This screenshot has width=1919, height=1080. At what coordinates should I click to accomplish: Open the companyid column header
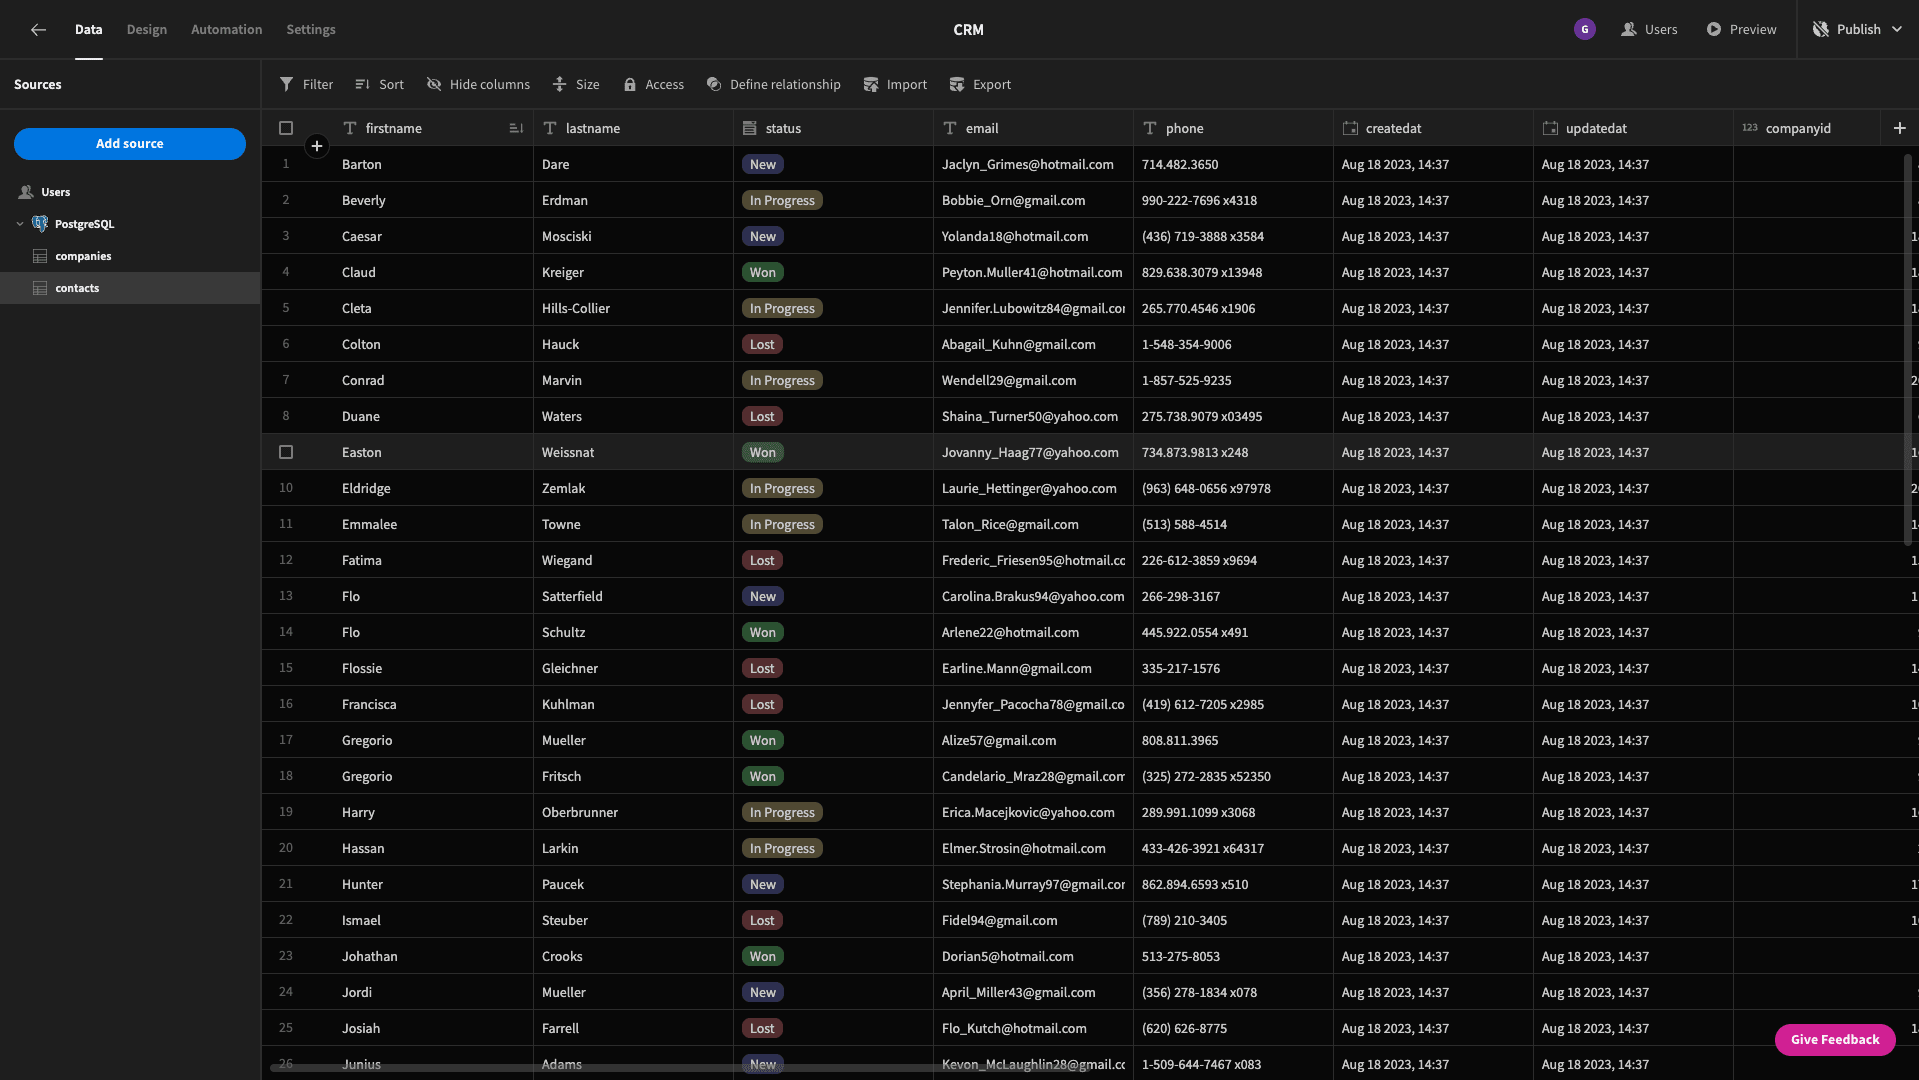point(1806,128)
